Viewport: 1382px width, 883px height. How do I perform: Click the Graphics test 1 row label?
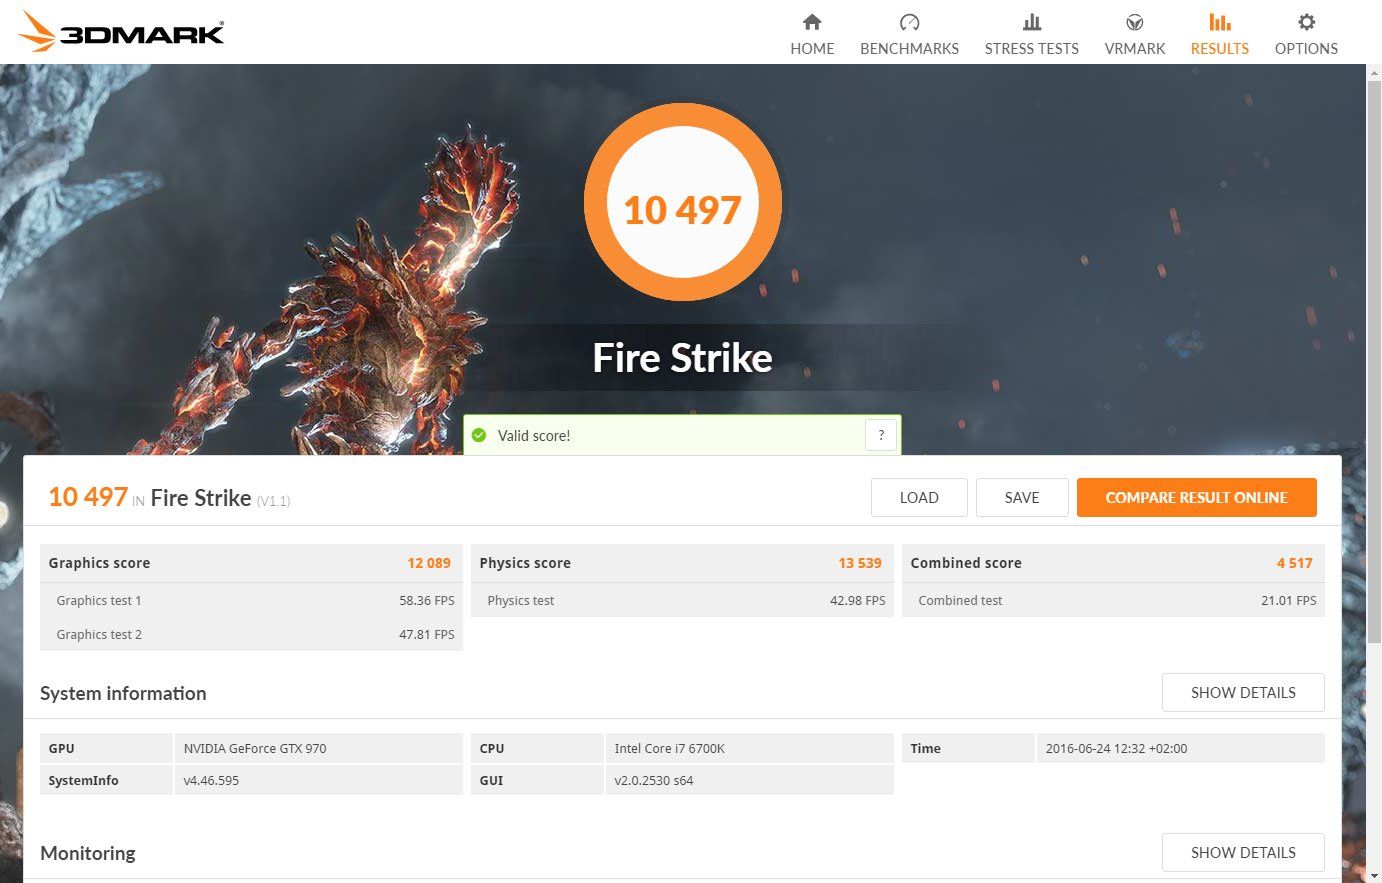coord(99,600)
